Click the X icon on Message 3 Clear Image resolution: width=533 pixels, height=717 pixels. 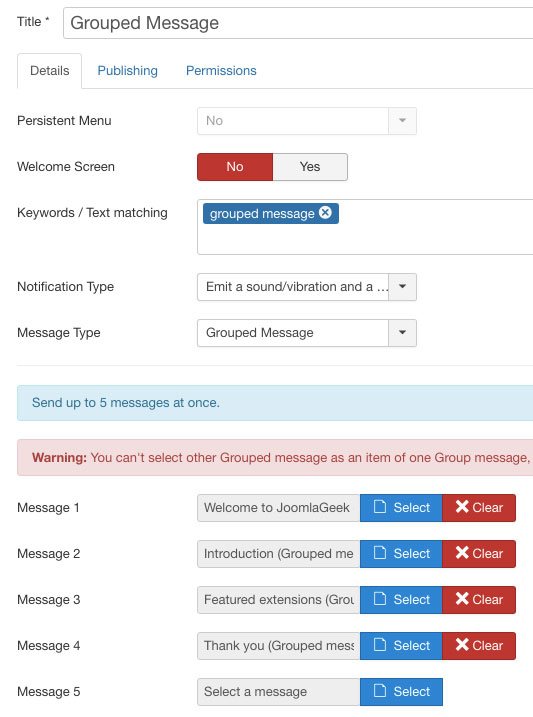click(x=462, y=599)
